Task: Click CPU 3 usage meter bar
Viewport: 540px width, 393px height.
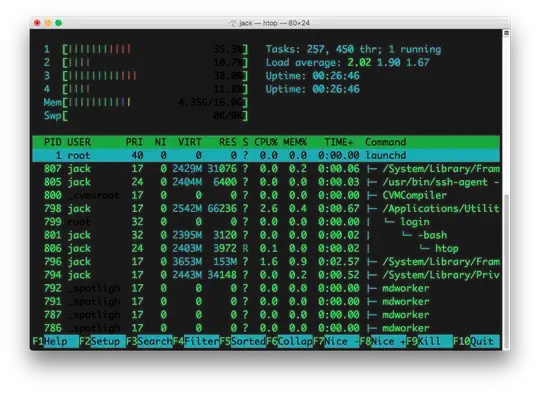Action: 155,75
